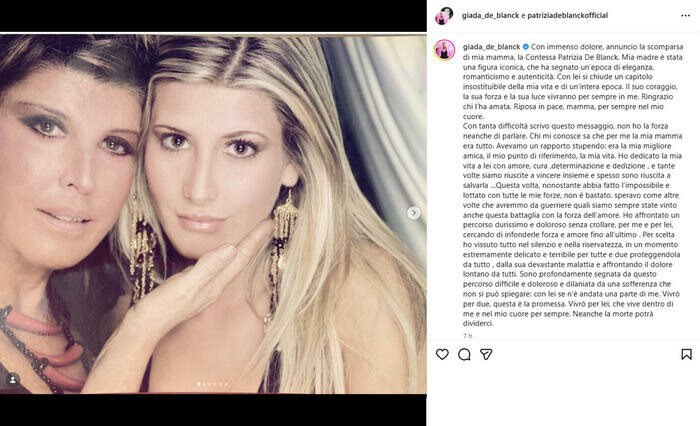700x426 pixels.
Task: Like the post with the heart icon
Action: 442,354
